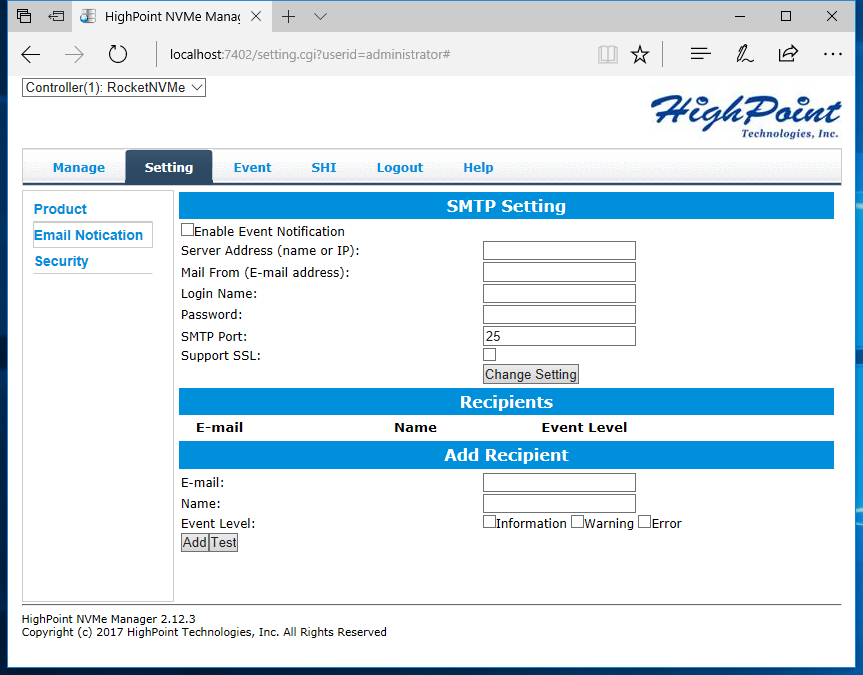Click the tabs set aside icon

point(24,16)
